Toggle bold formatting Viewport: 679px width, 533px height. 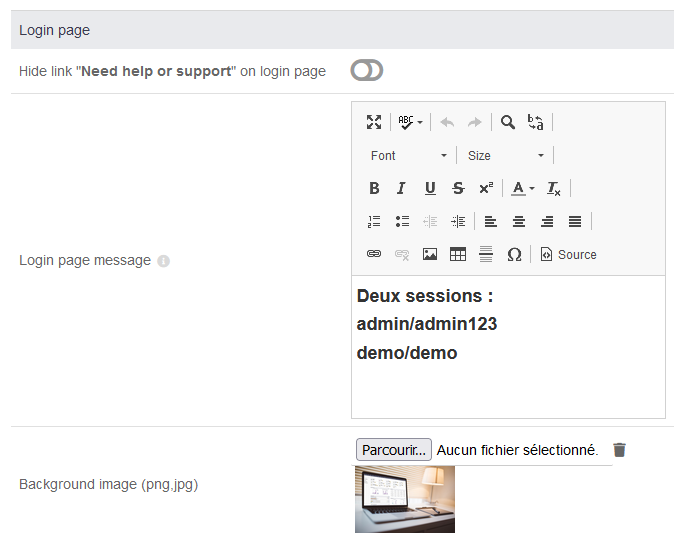pyautogui.click(x=374, y=188)
